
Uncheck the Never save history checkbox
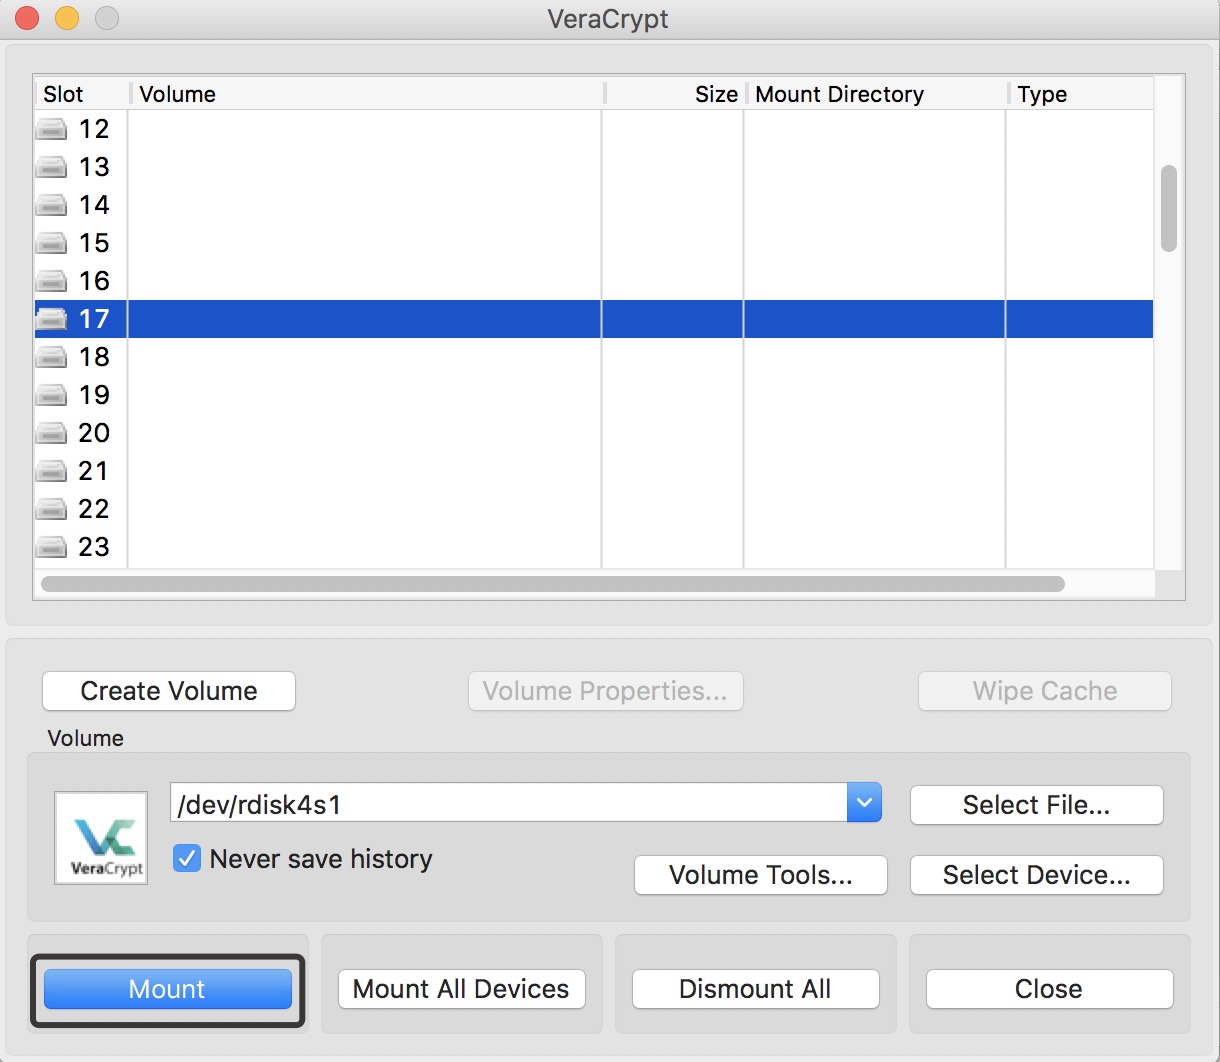click(x=187, y=859)
